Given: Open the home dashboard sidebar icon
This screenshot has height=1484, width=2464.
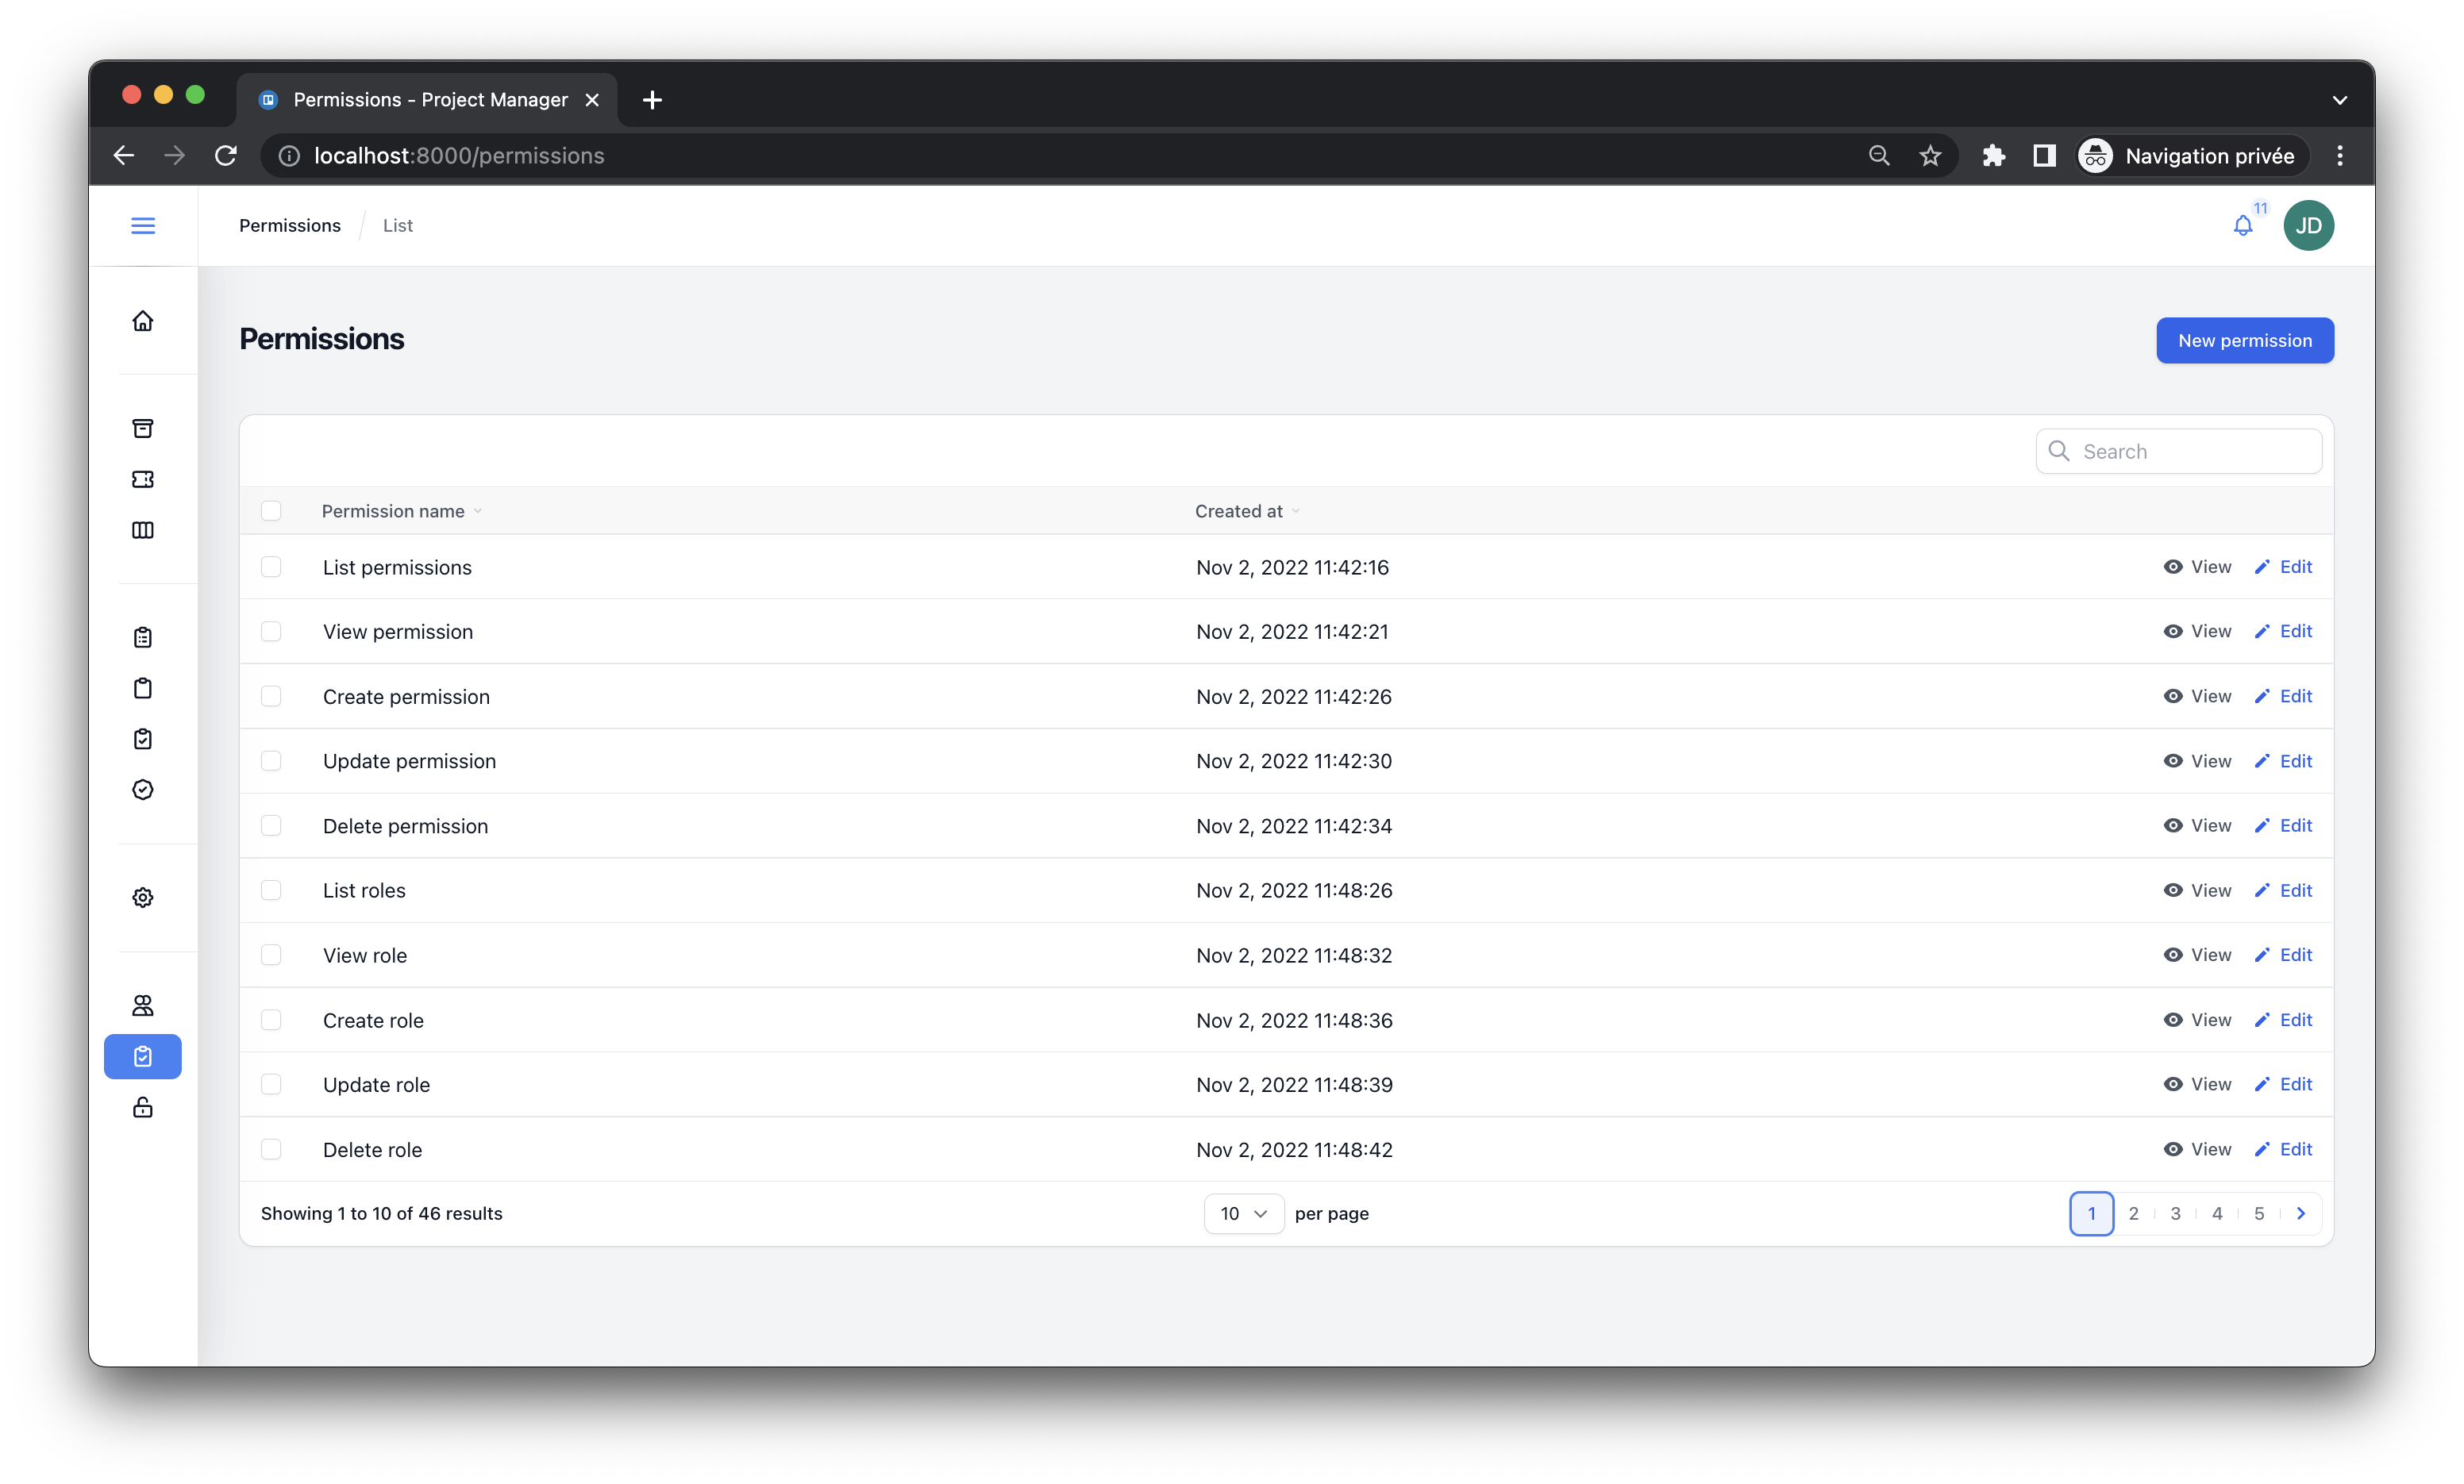Looking at the screenshot, I should click(143, 321).
